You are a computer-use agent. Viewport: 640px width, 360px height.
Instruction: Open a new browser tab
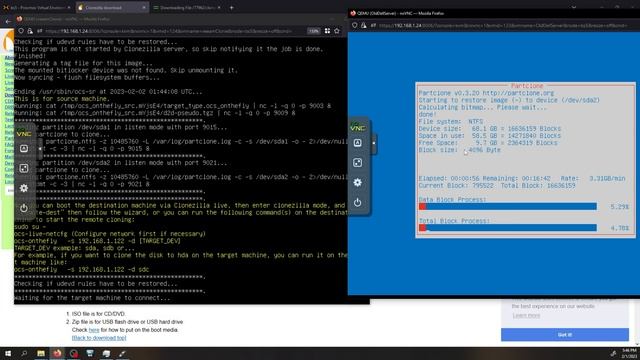click(x=231, y=7)
